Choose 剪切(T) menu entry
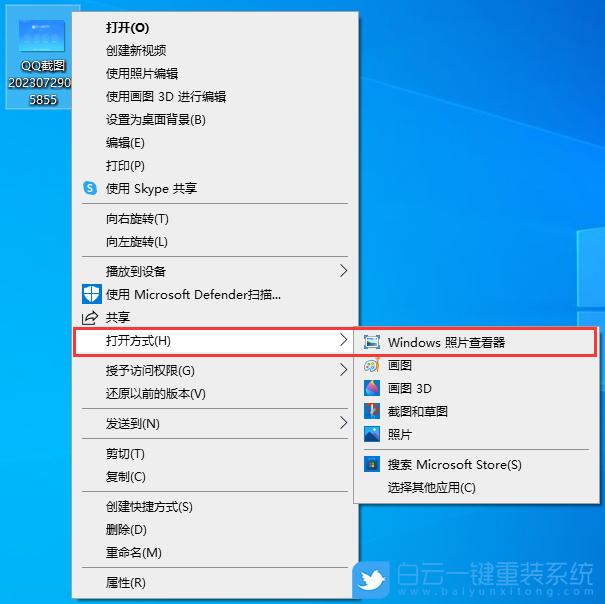The width and height of the screenshot is (605, 604). tap(215, 453)
